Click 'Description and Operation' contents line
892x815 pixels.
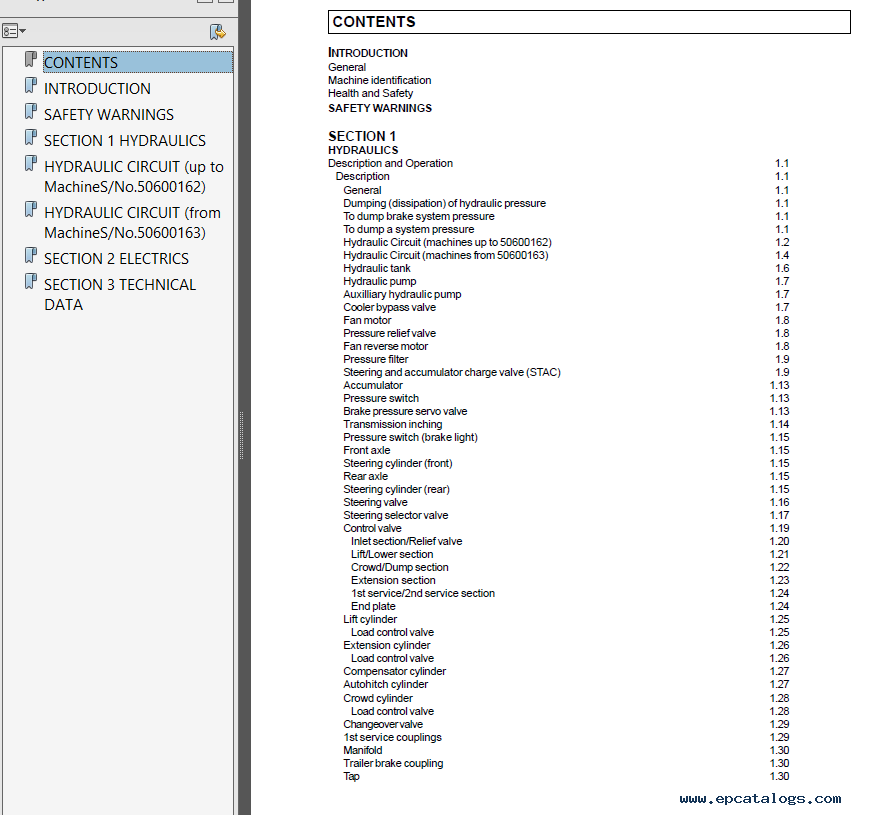coord(390,163)
